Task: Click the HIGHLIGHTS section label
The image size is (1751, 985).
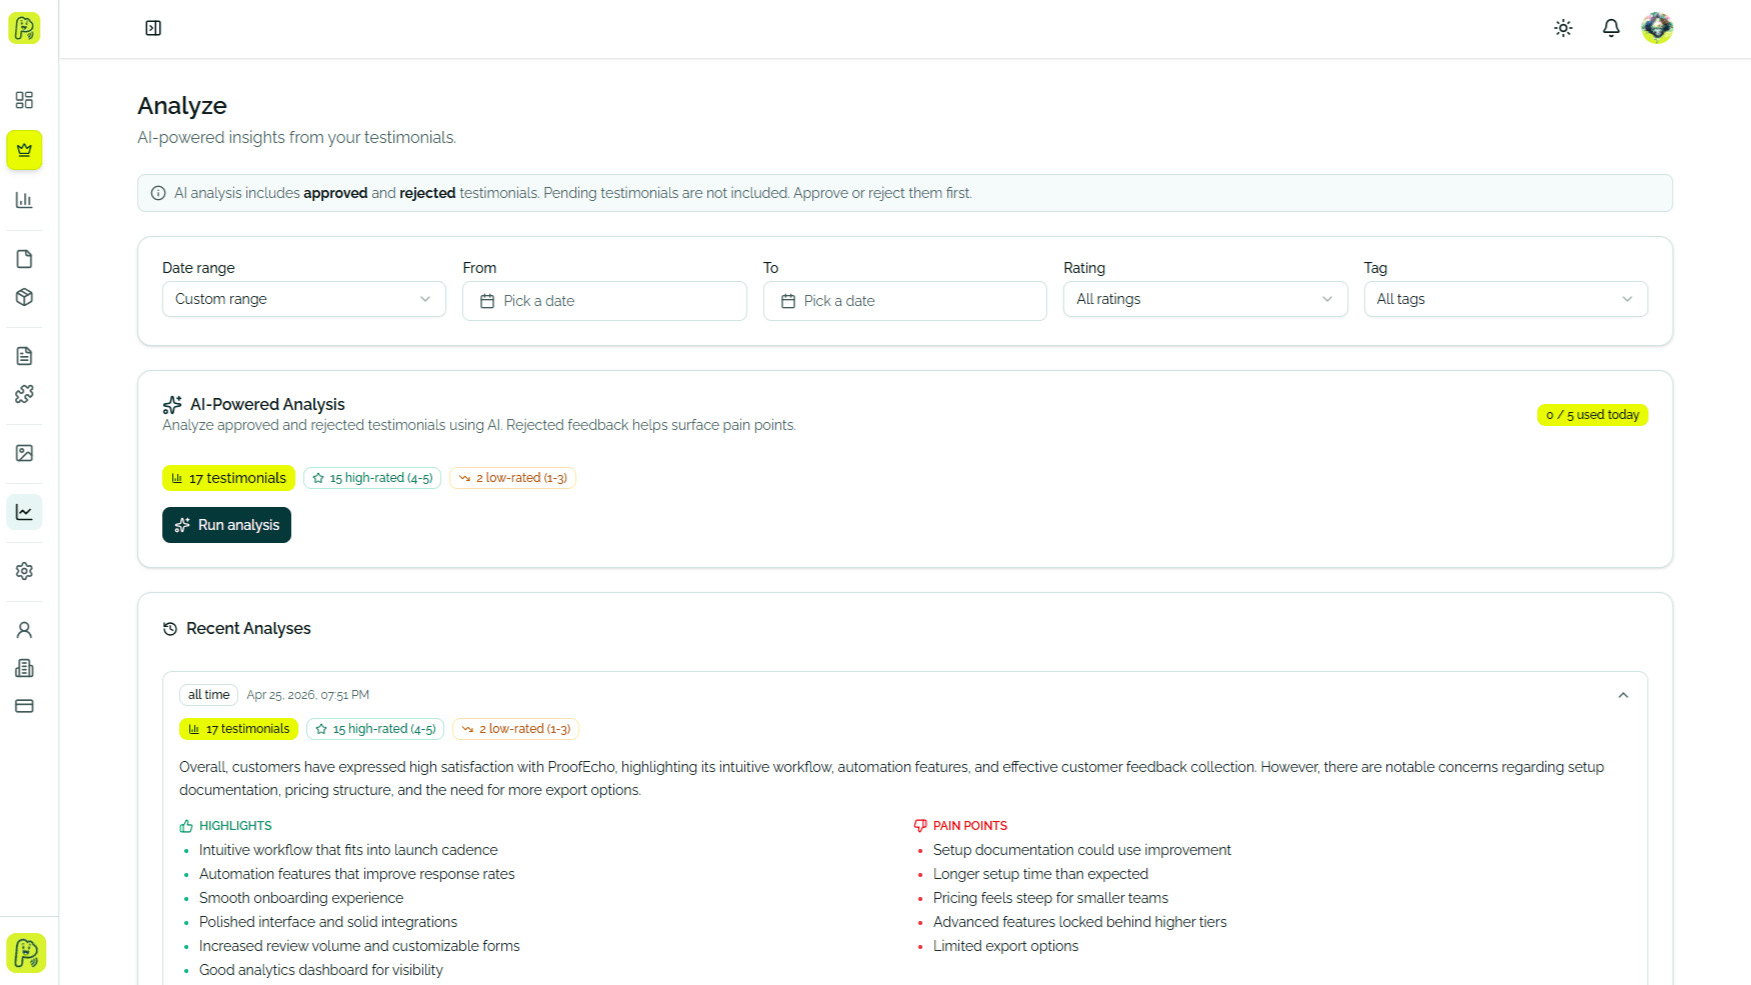Action: coord(235,826)
